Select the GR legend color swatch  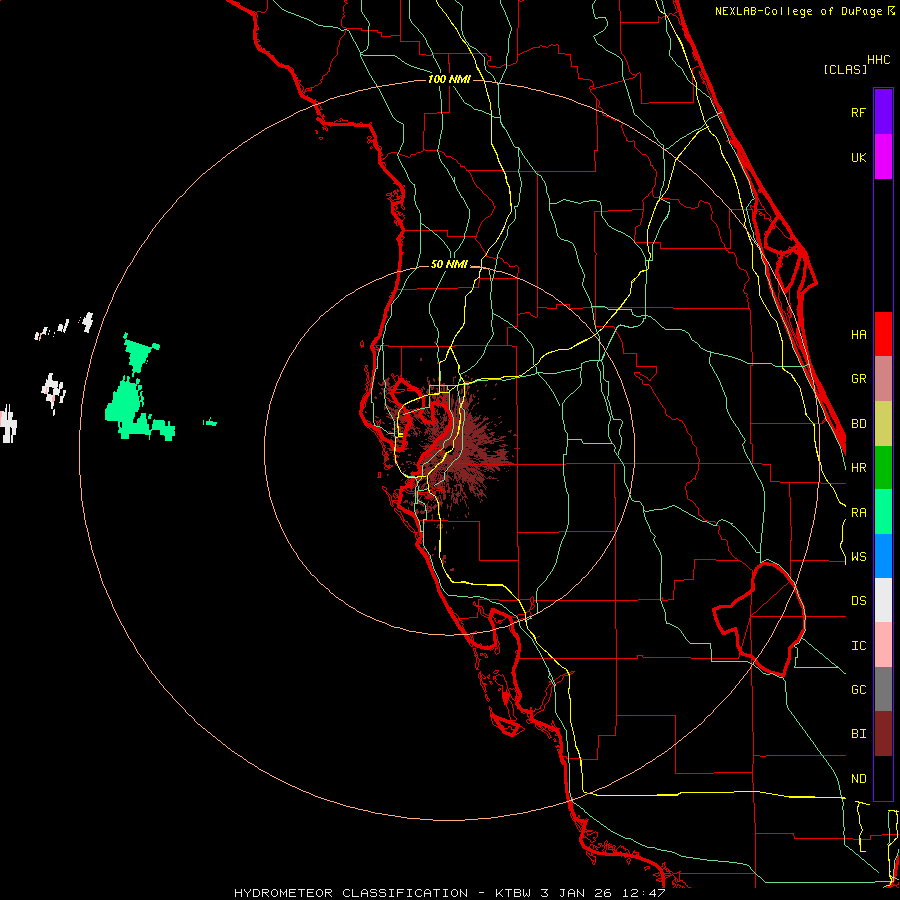(883, 379)
